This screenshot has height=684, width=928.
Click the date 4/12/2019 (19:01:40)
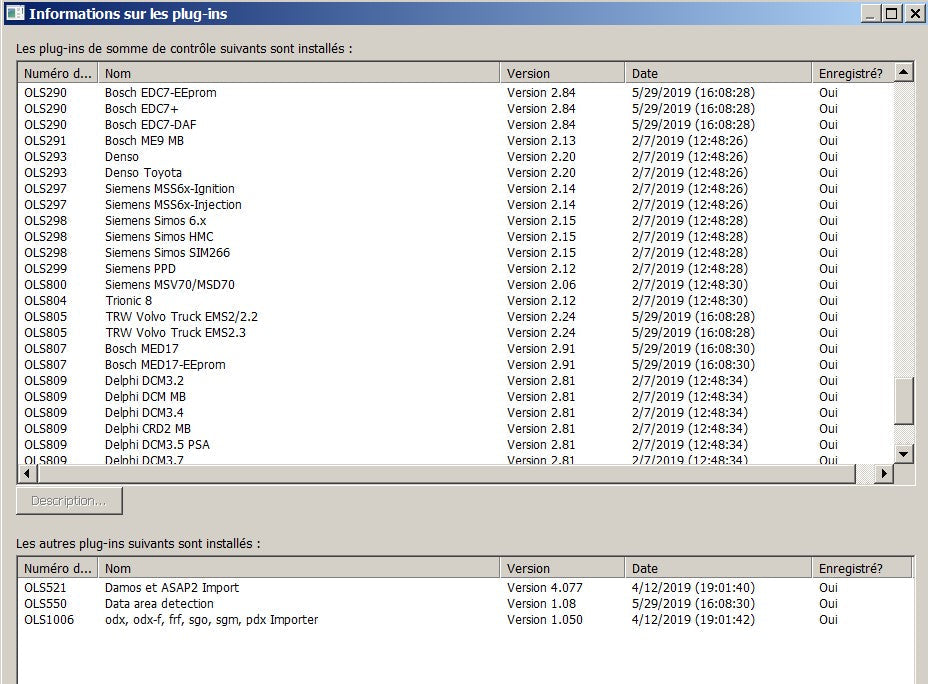coord(693,588)
